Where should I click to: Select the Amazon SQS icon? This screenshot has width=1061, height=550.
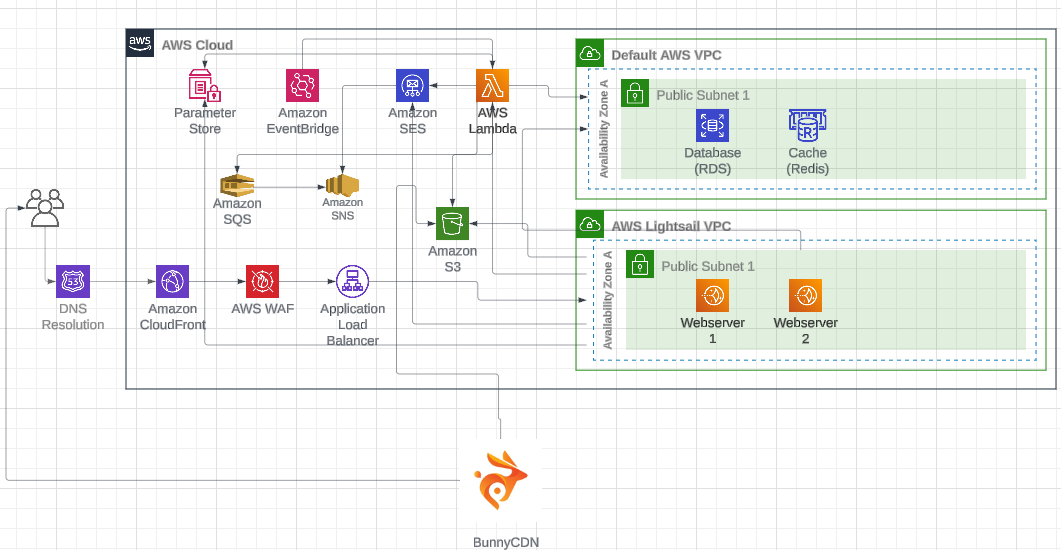coord(238,184)
